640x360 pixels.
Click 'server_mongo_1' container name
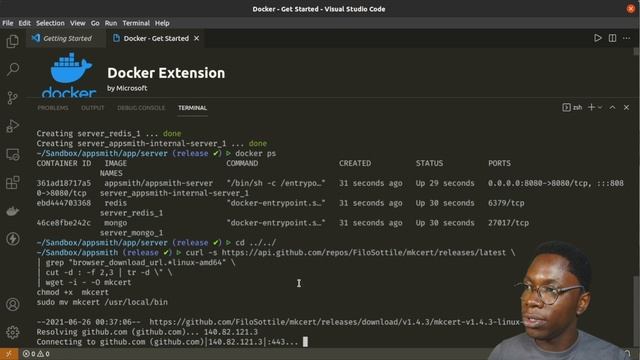pos(131,233)
